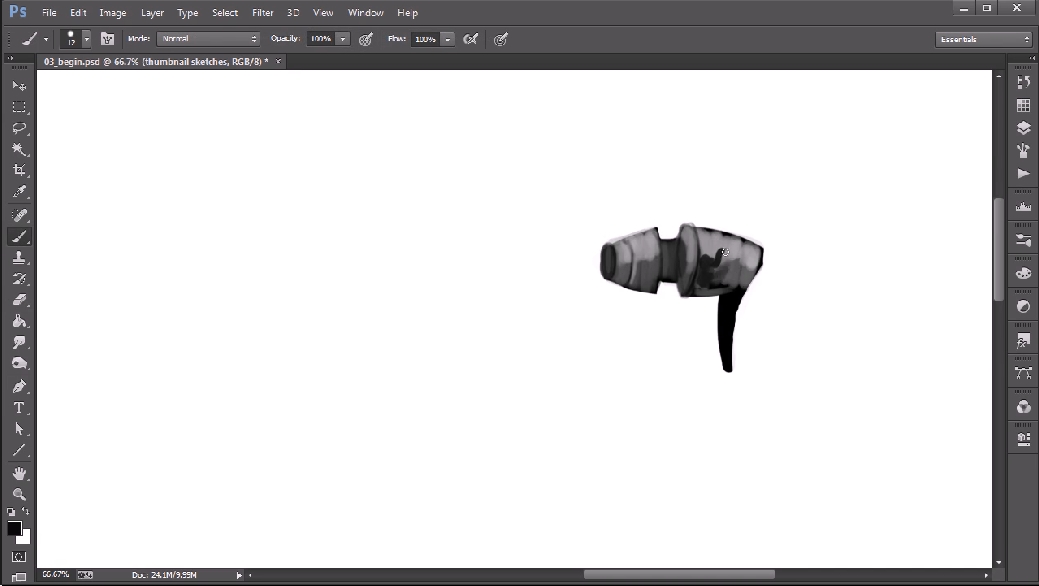The height and width of the screenshot is (586, 1039).
Task: Enable airbrush-style build-up effects
Action: (x=469, y=39)
